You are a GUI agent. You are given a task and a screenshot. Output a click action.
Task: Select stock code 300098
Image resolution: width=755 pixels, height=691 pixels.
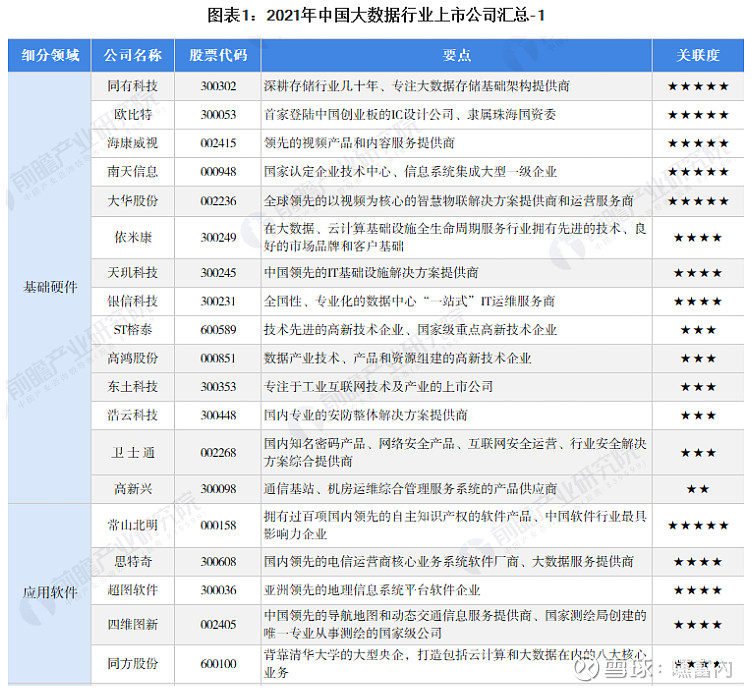click(x=218, y=489)
